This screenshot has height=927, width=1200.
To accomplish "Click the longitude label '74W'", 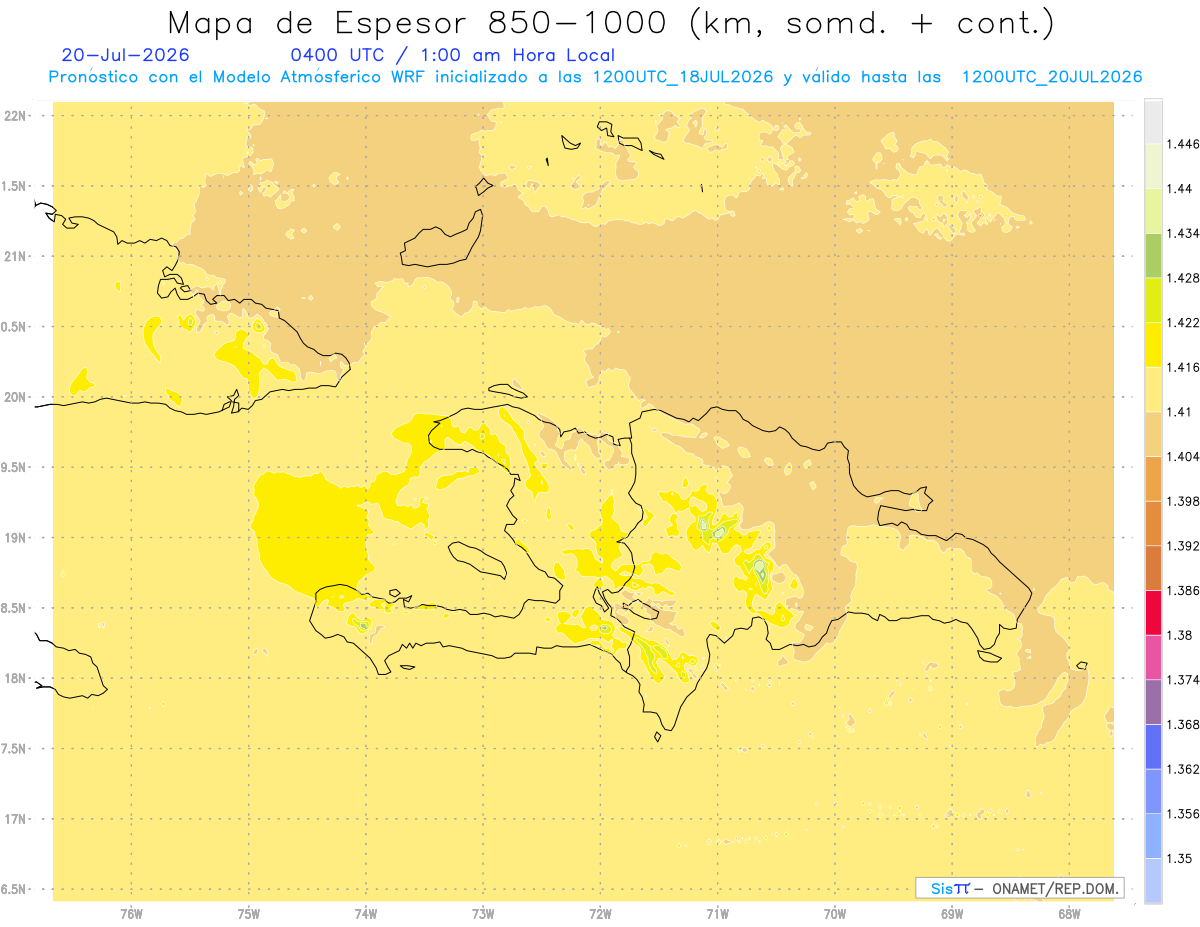I will coord(366,914).
